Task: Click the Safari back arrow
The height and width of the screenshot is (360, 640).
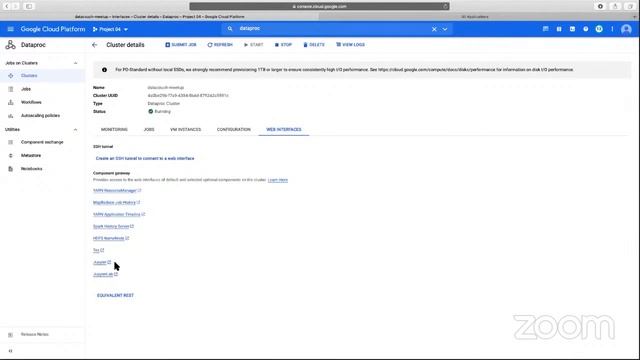Action: tap(7, 7)
